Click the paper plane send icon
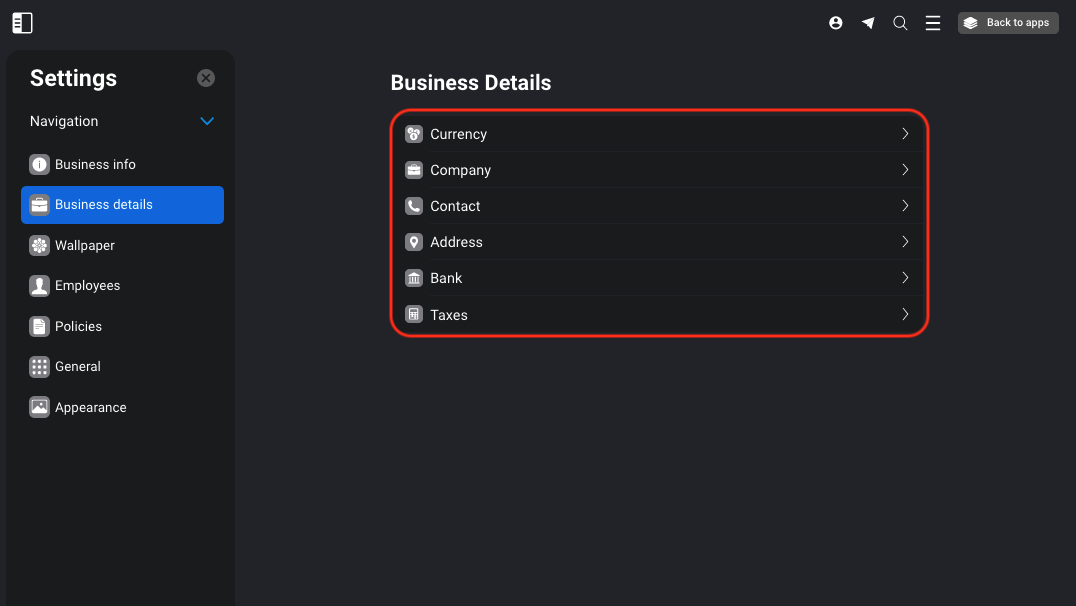The height and width of the screenshot is (606, 1076). (868, 23)
